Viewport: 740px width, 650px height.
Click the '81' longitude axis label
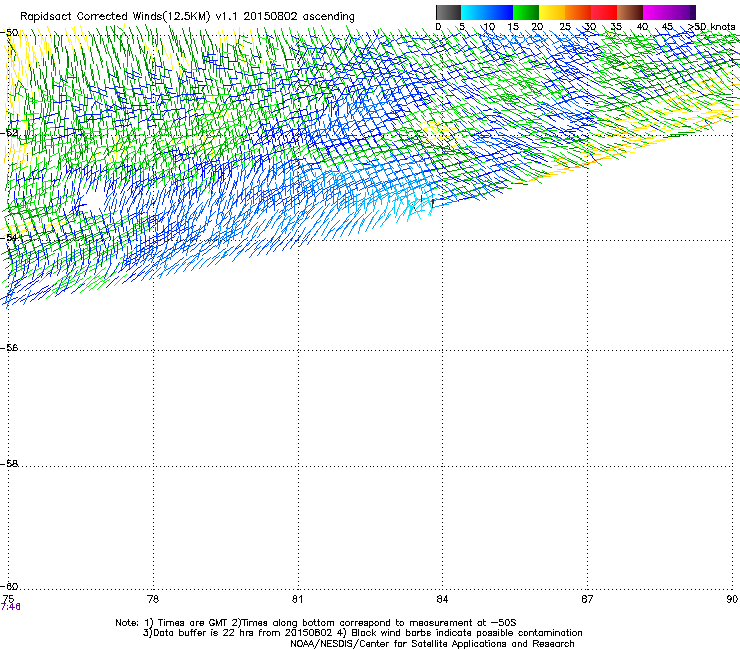(x=297, y=599)
